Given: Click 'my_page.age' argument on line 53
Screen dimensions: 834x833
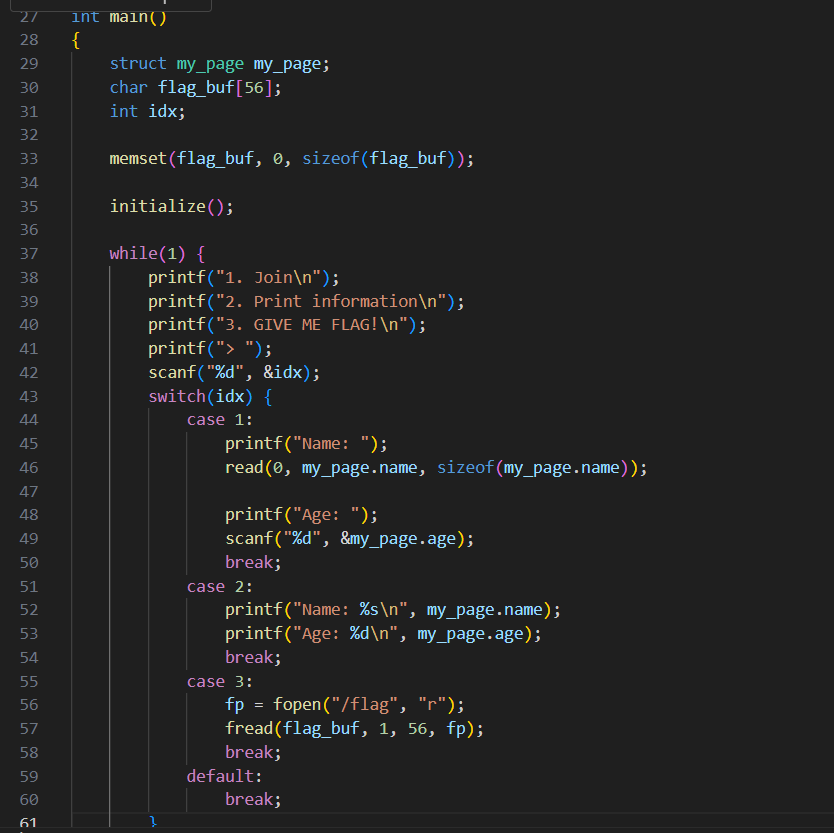Looking at the screenshot, I should [x=470, y=634].
